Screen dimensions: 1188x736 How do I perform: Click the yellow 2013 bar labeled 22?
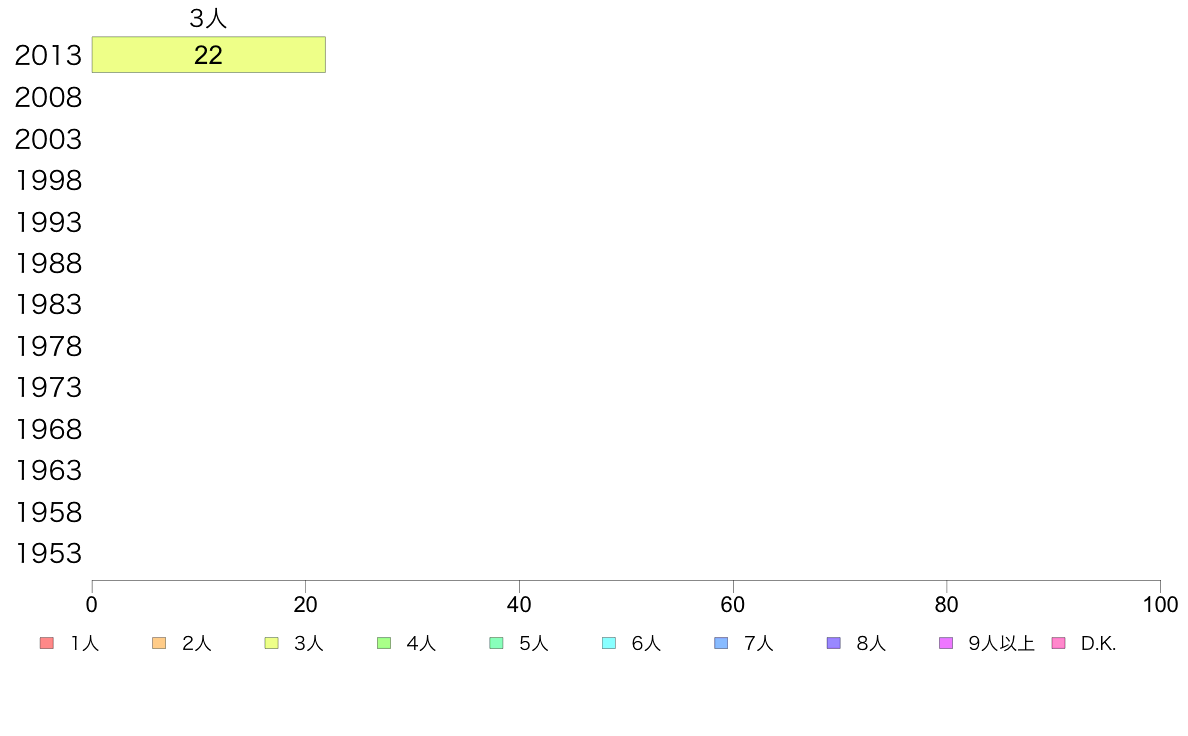click(208, 55)
